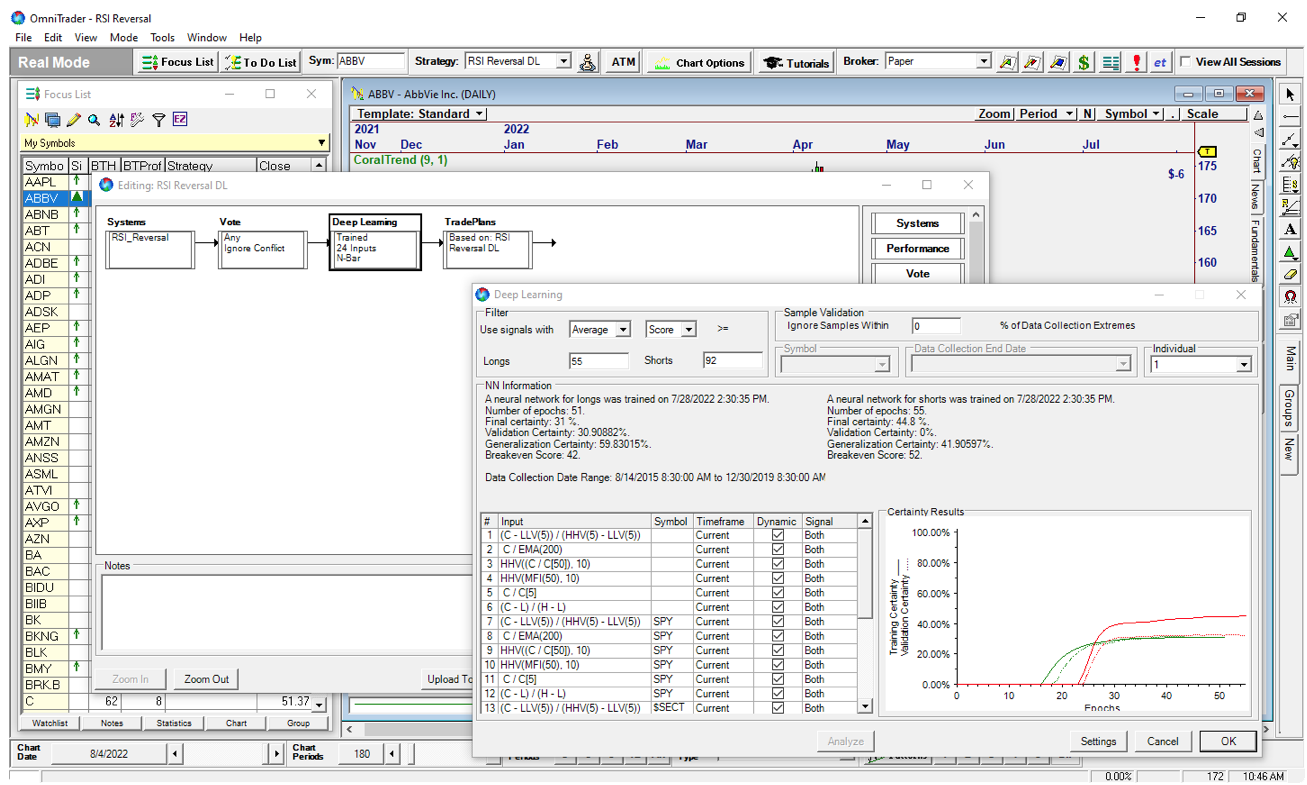Select the line drawing tool below pointer
Image resolution: width=1307 pixels, height=785 pixels.
[x=1290, y=117]
